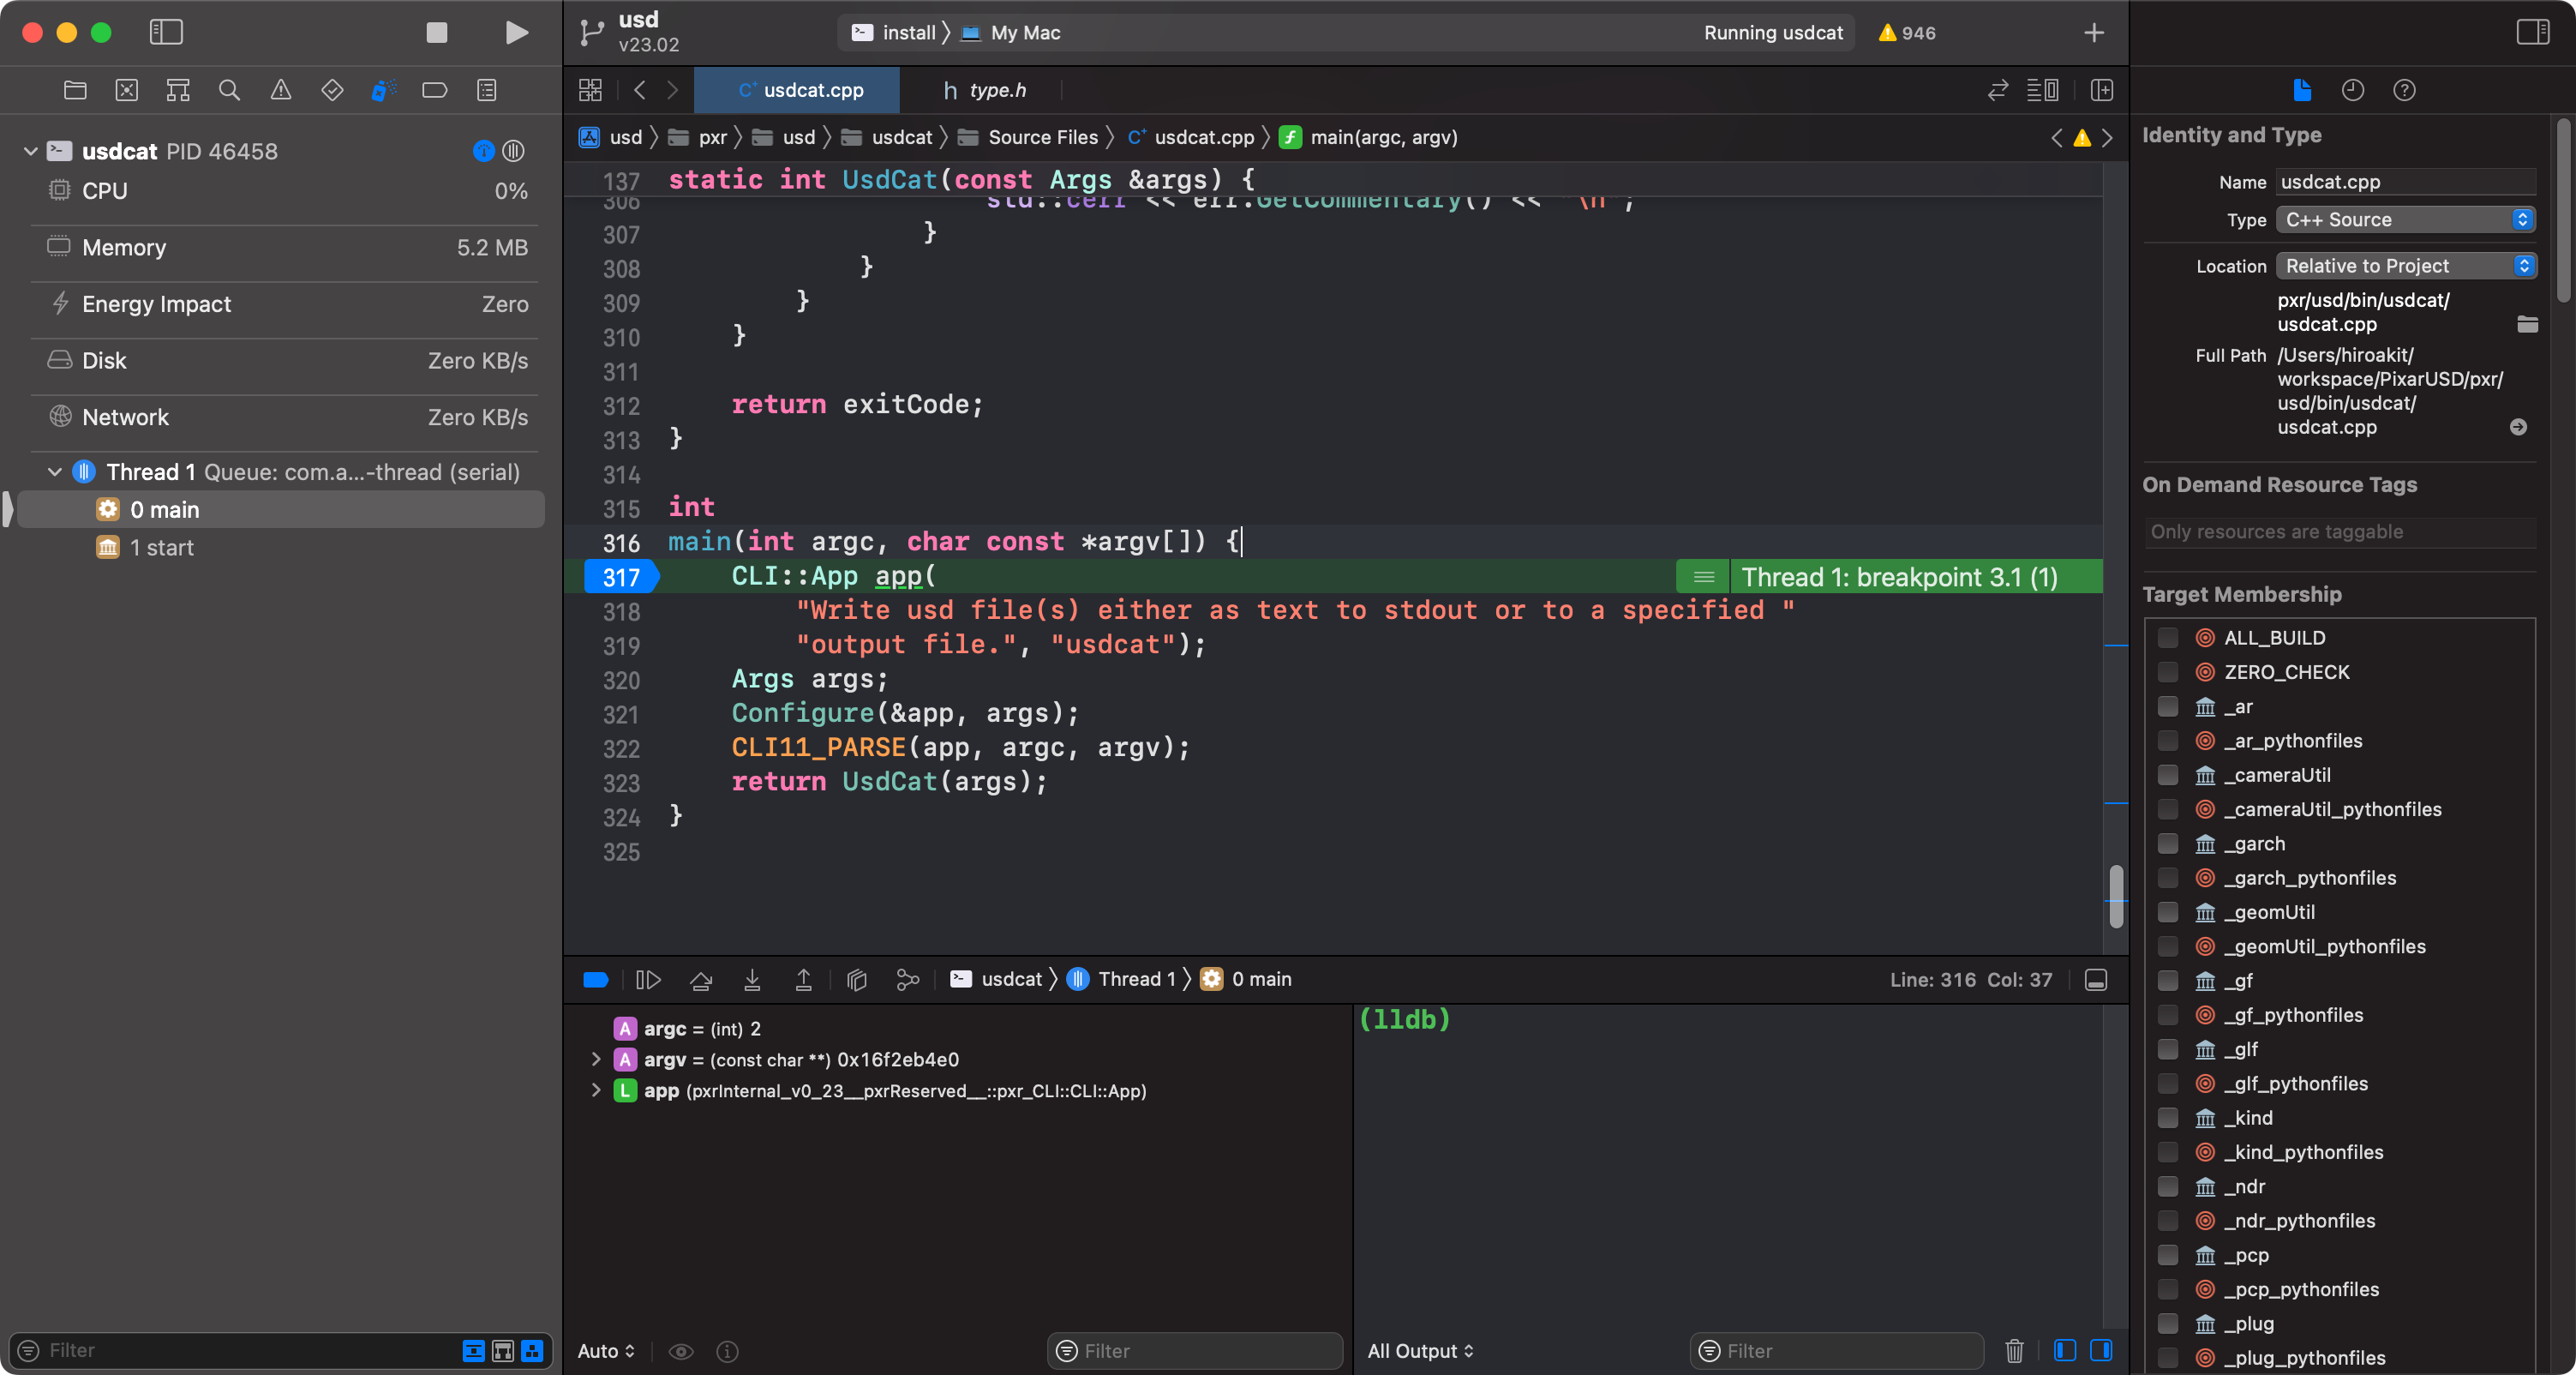Add a new editor pane
This screenshot has width=2576, height=1375.
tap(2102, 90)
